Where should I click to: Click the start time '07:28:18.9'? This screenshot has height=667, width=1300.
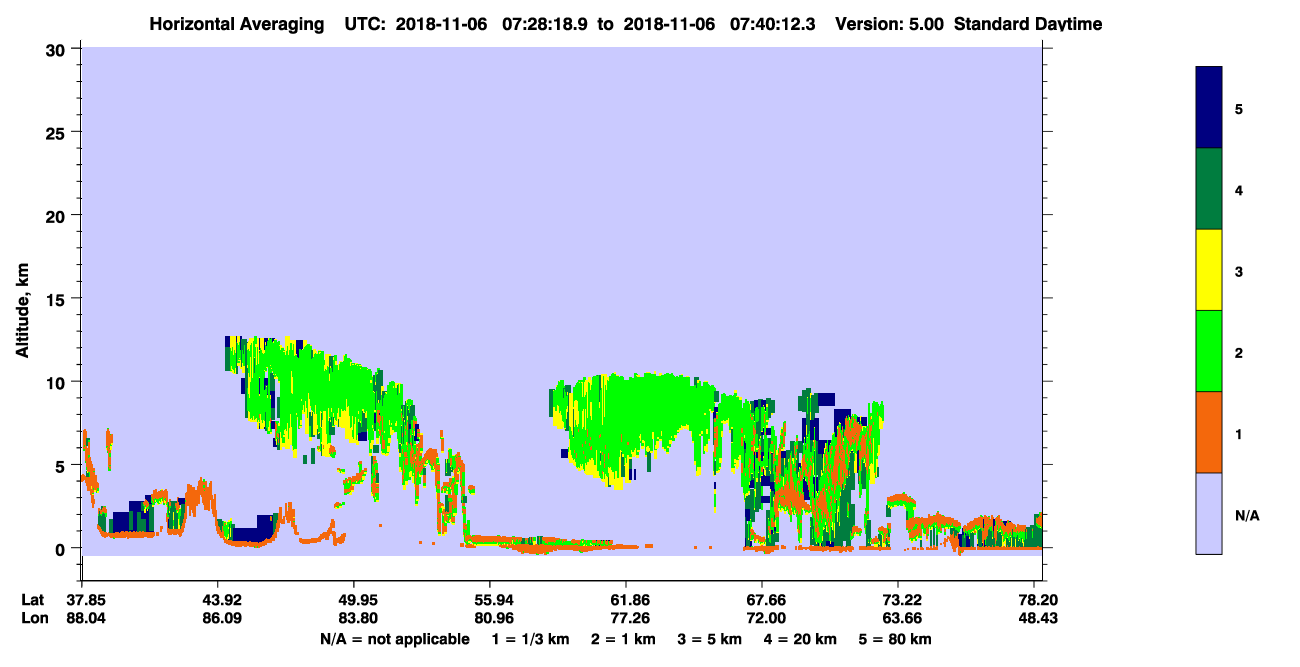click(x=544, y=23)
